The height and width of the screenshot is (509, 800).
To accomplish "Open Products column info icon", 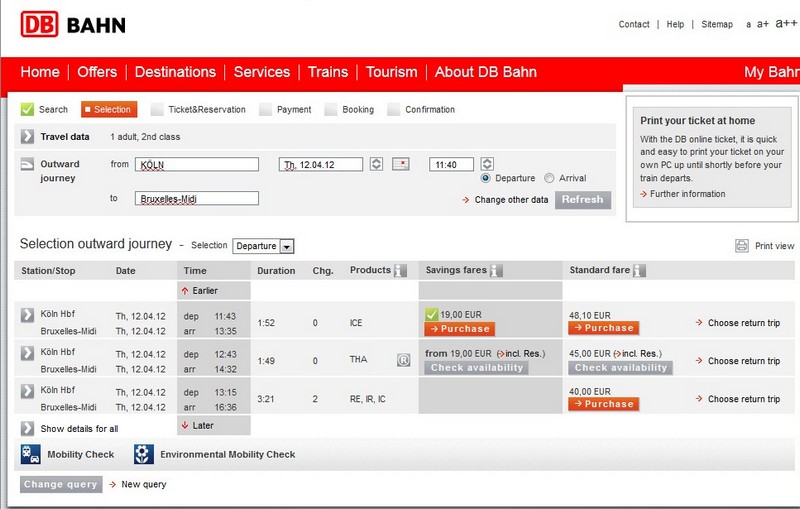I will point(401,270).
